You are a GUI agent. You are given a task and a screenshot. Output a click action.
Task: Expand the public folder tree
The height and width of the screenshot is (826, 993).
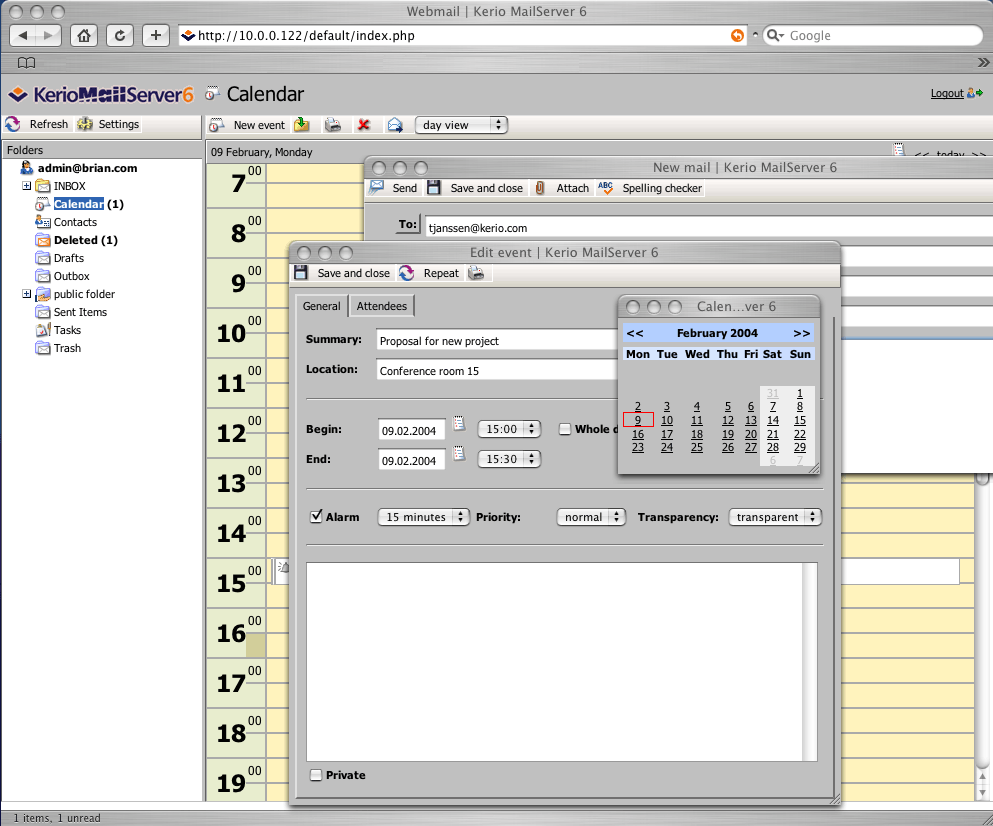(x=27, y=294)
